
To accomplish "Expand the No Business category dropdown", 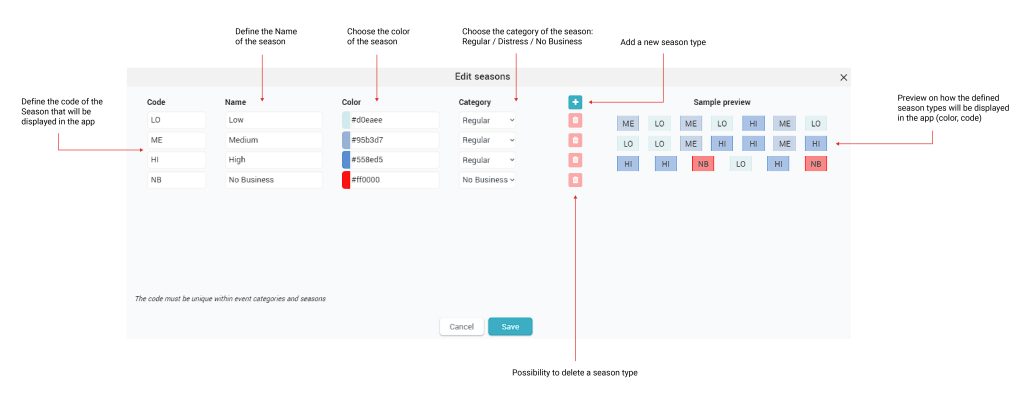I will tap(488, 180).
